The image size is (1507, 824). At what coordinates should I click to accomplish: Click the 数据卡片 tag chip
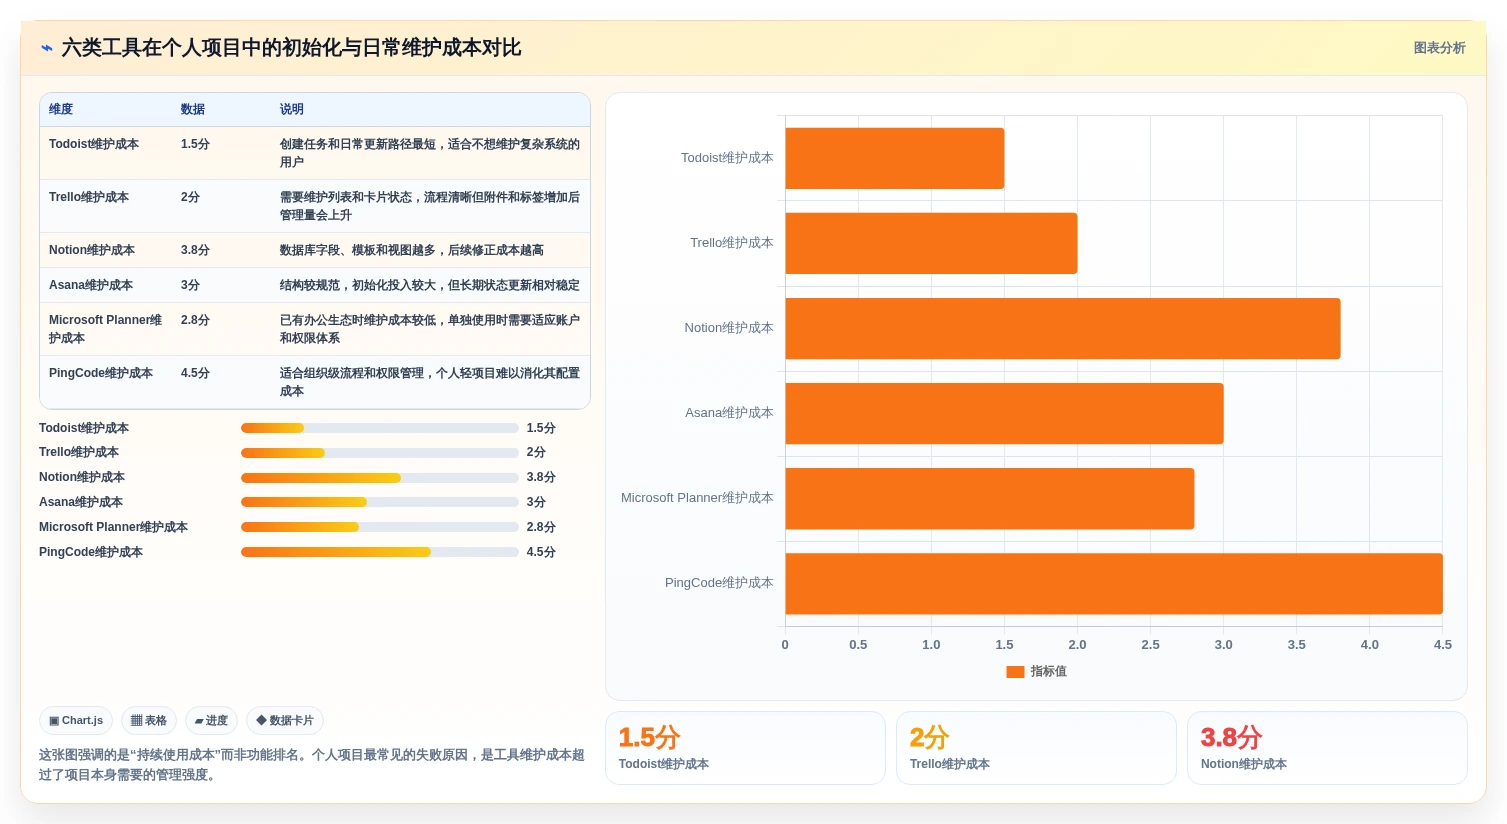pyautogui.click(x=285, y=720)
